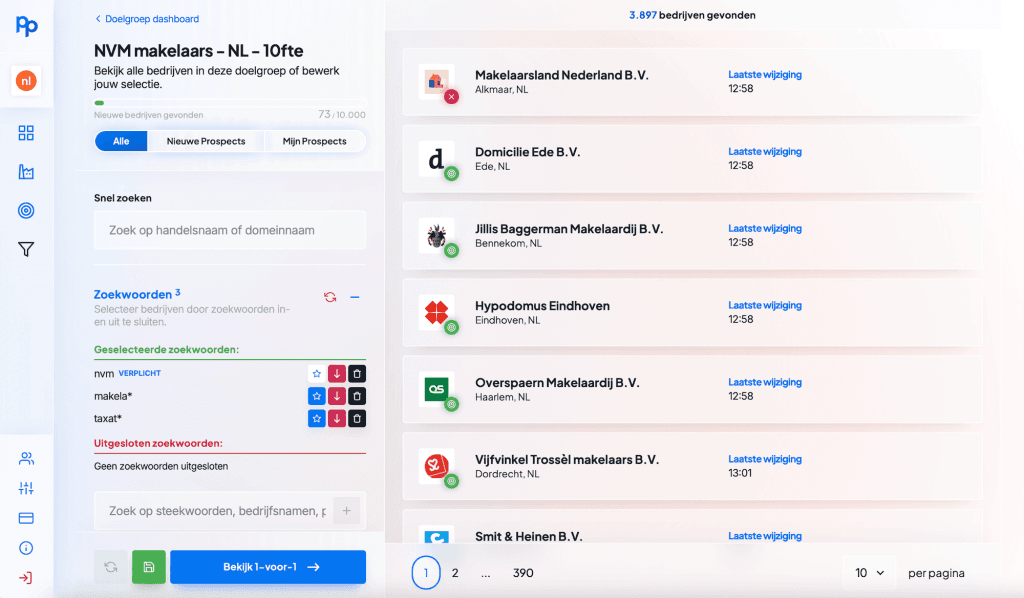Toggle the star for nvm keyword
Image resolution: width=1024 pixels, height=598 pixels.
316,373
